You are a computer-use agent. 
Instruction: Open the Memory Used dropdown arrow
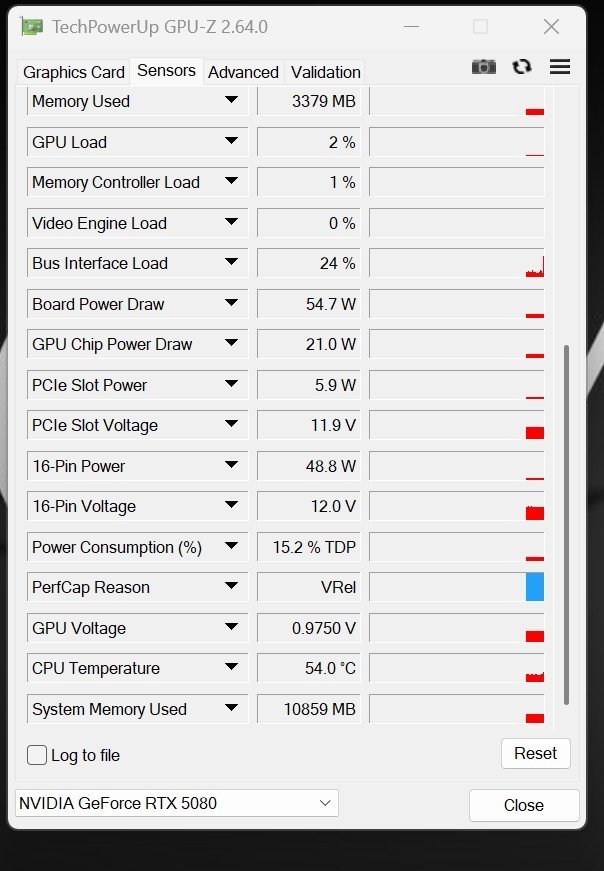click(232, 100)
